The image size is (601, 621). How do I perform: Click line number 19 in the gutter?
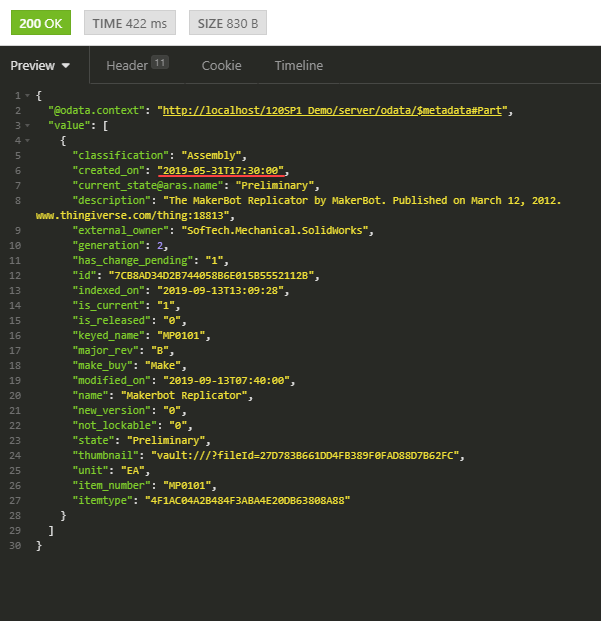pyautogui.click(x=15, y=380)
